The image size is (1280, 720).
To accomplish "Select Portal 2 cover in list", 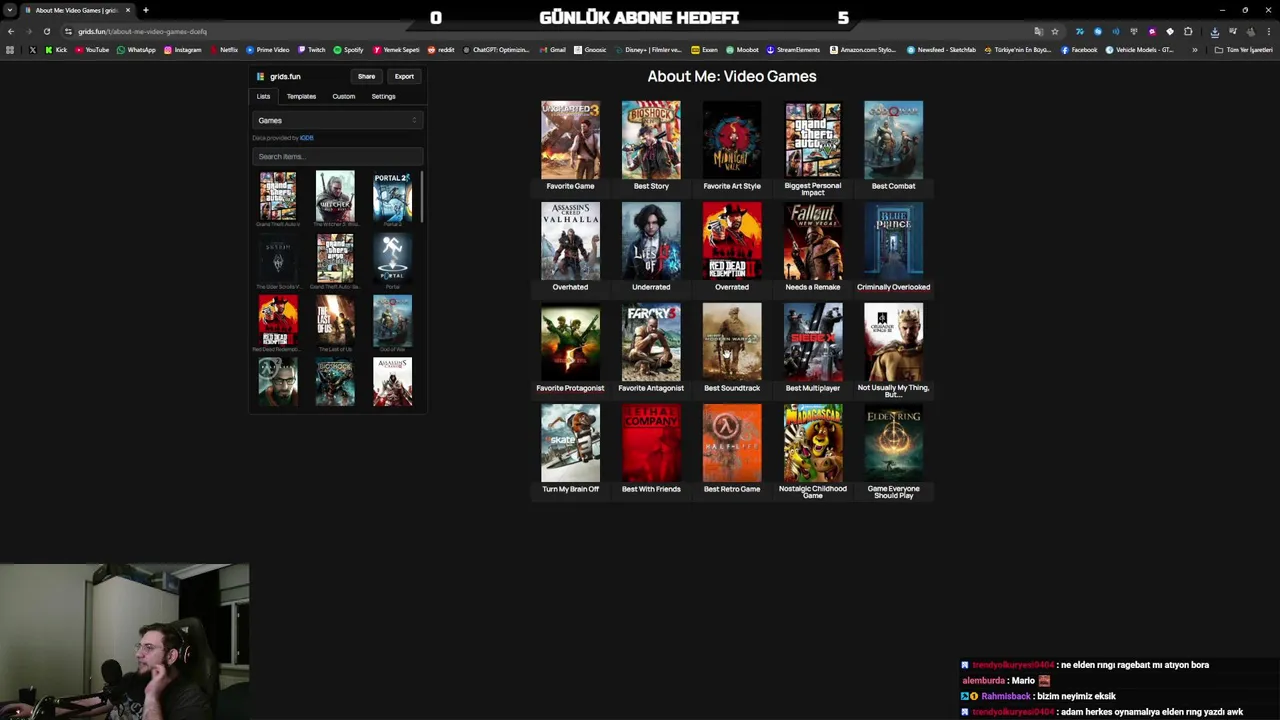I will (x=392, y=196).
